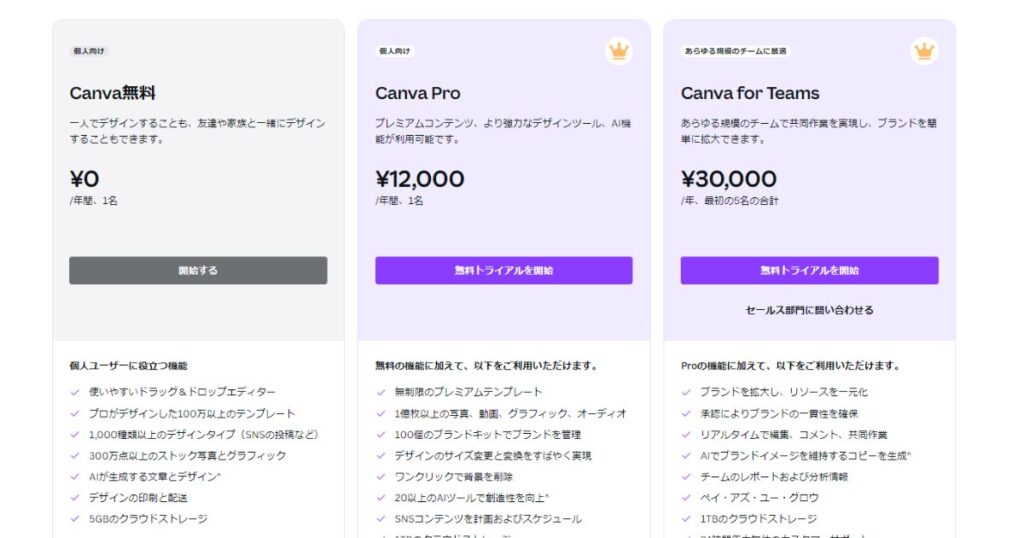Click checkmark beside 1TBのクラウドストレージ
The image size is (1024, 538).
687,518
